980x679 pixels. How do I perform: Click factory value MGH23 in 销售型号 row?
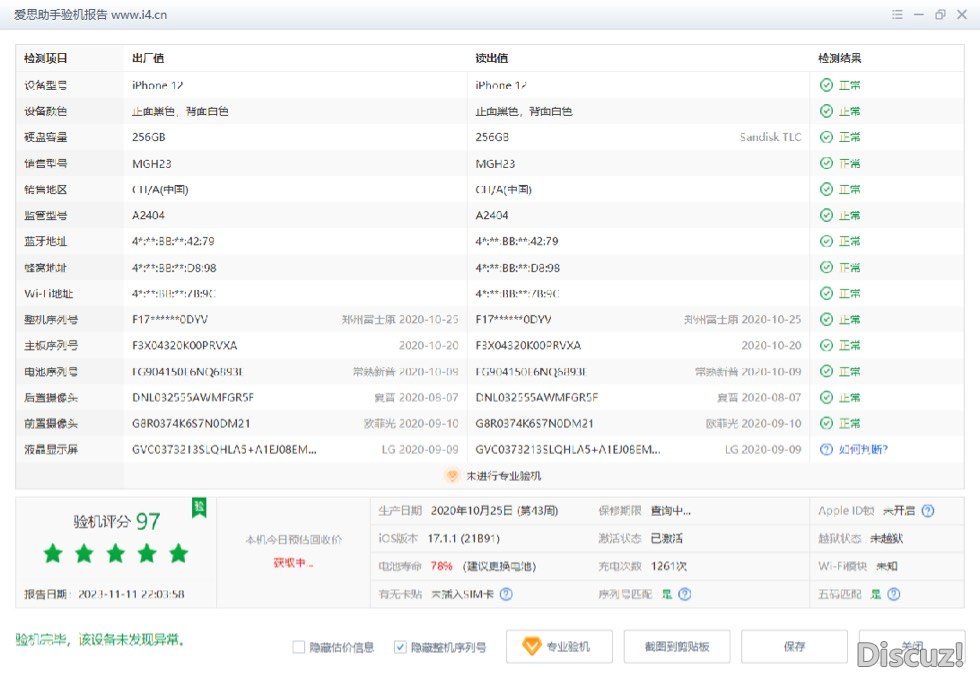(x=152, y=163)
